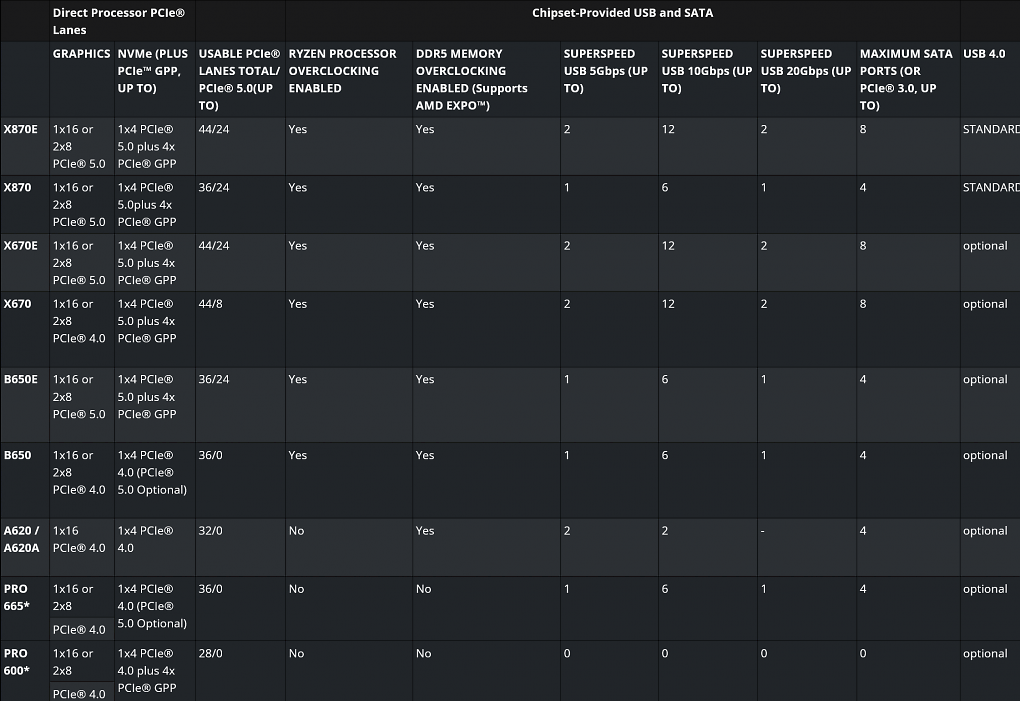This screenshot has width=1020, height=701.
Task: Click the 32/0 lanes value for A620
Action: (x=210, y=531)
